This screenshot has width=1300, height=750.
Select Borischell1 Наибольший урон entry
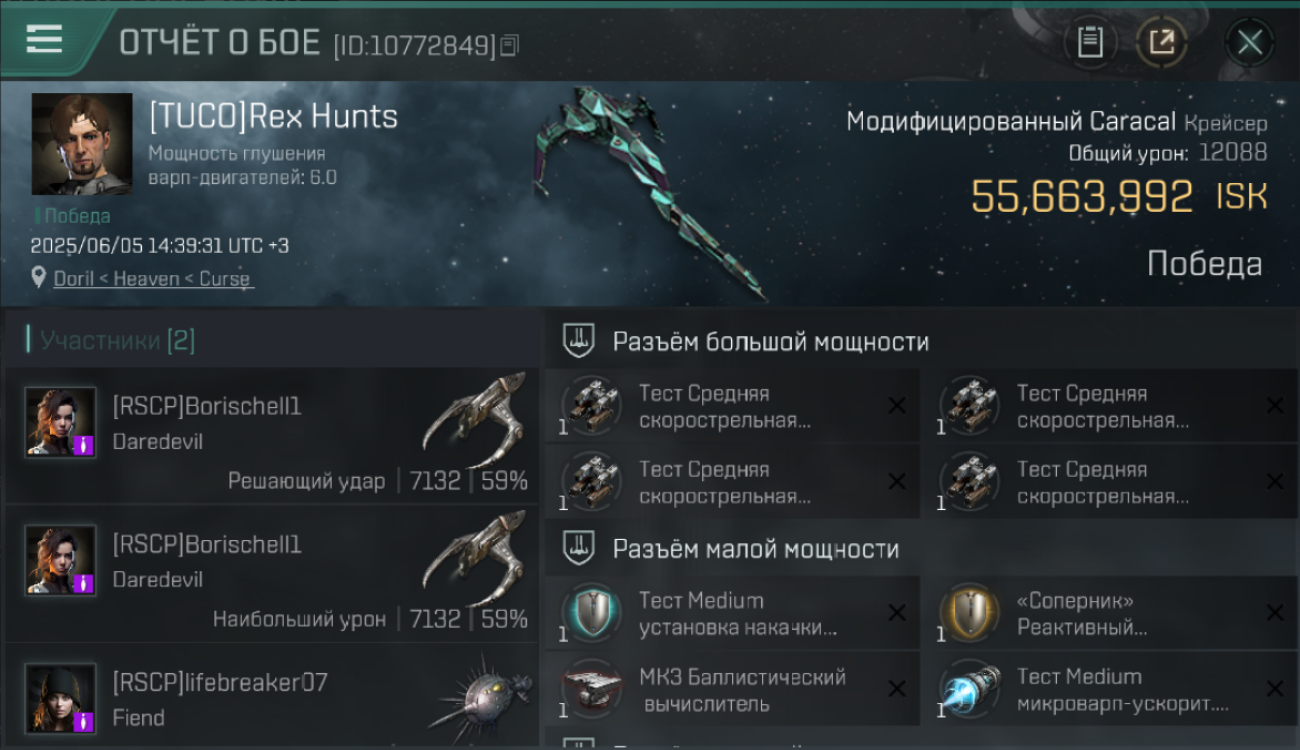pyautogui.click(x=271, y=574)
